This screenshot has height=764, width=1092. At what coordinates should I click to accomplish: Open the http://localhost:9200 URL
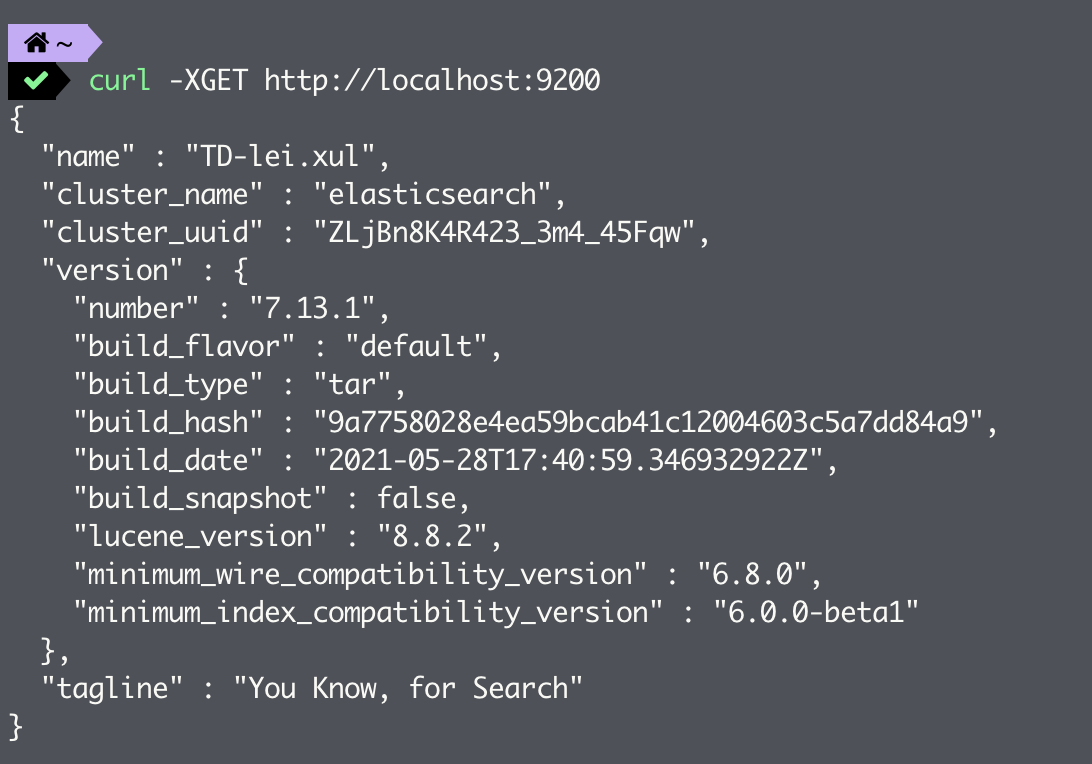pyautogui.click(x=432, y=80)
